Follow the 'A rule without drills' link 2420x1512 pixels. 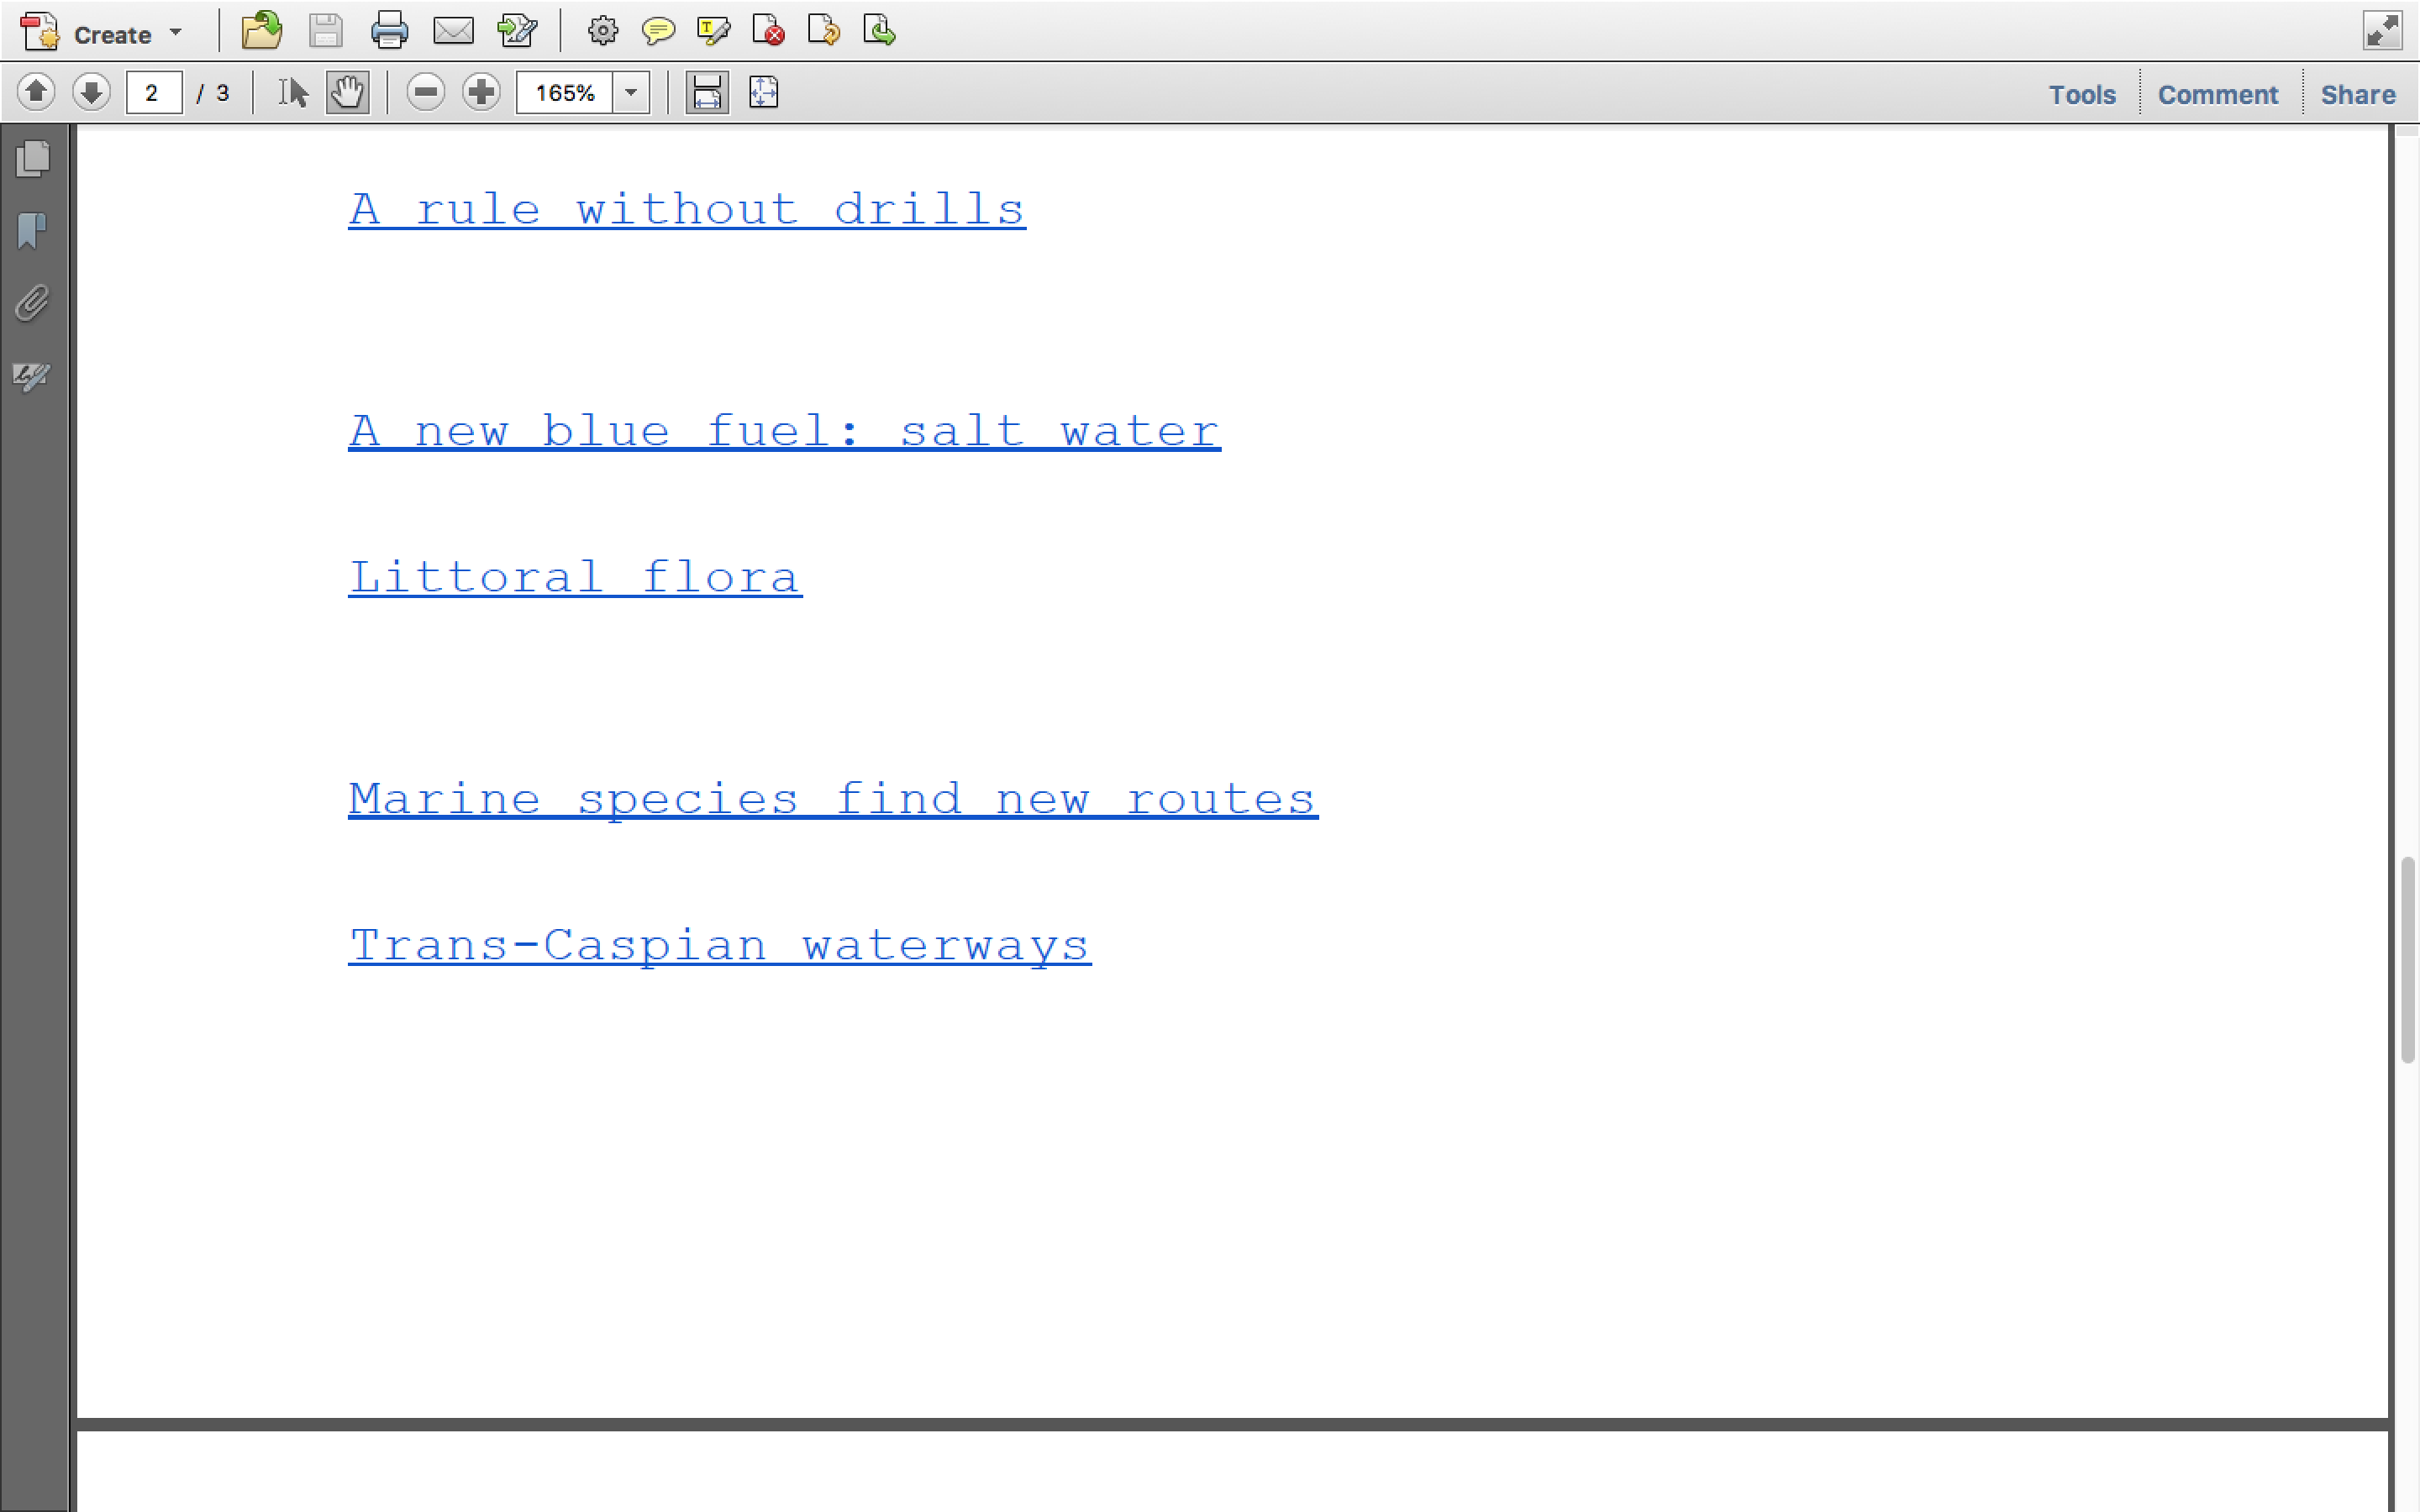(687, 210)
